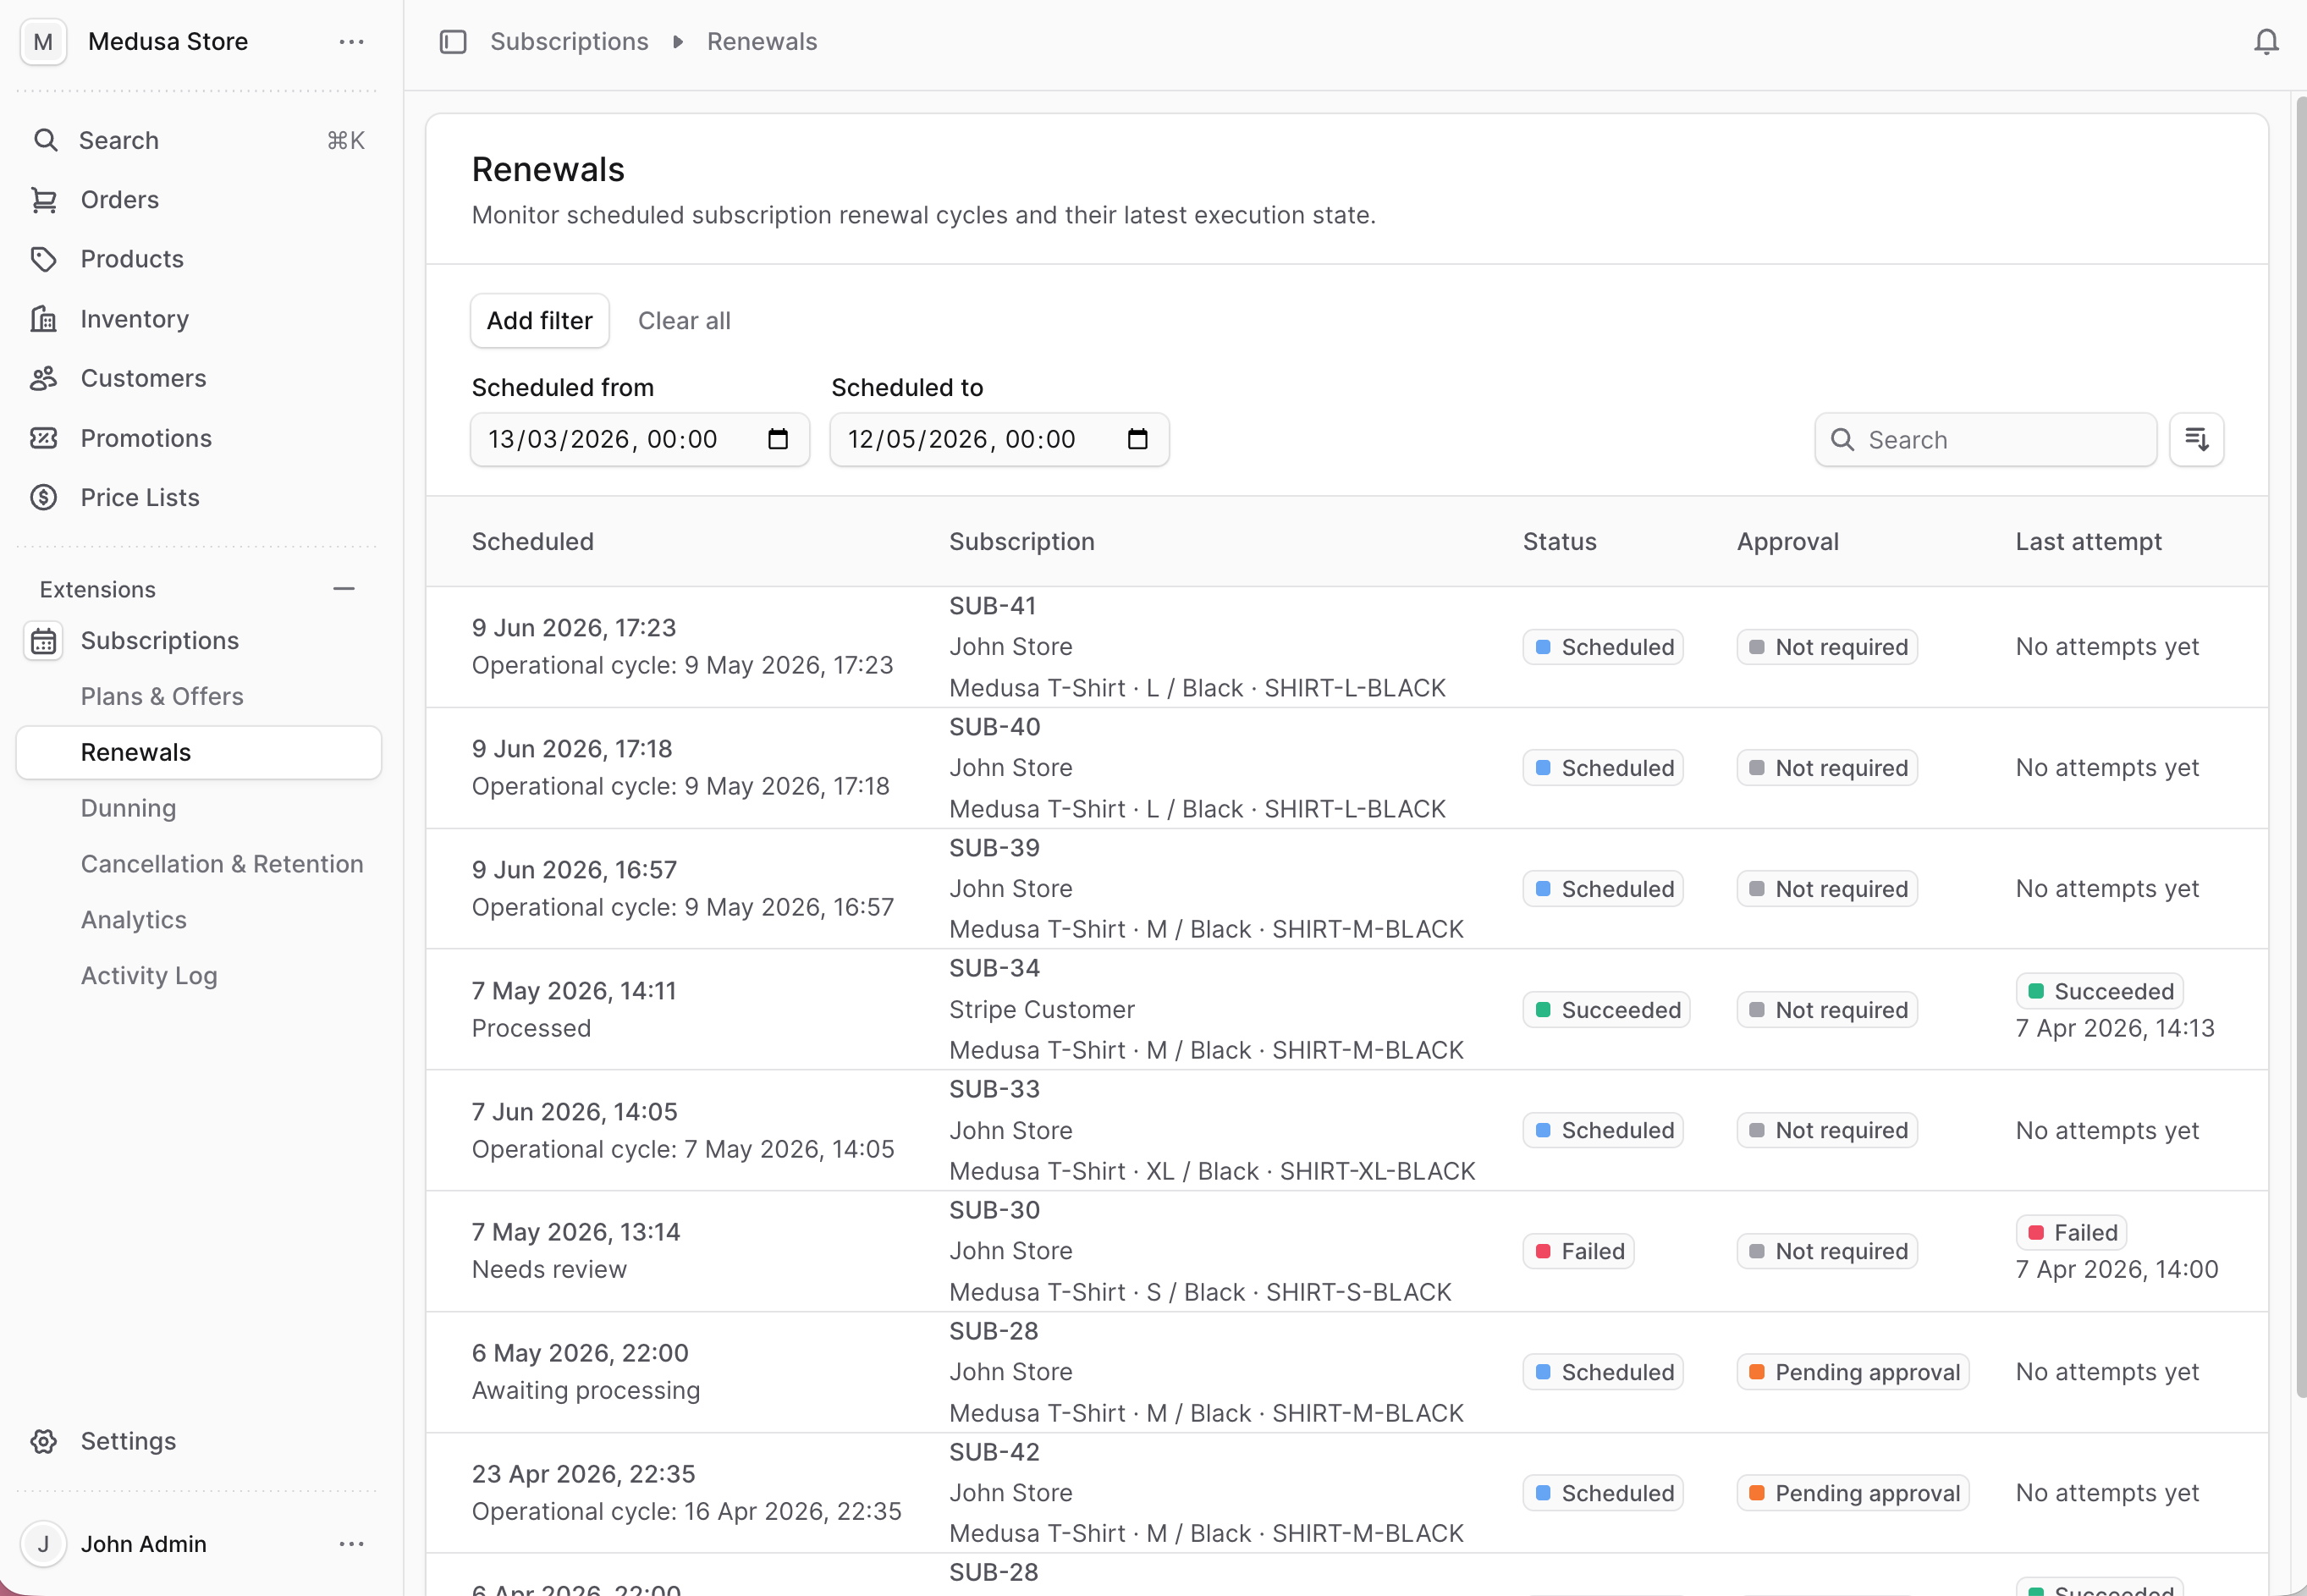Click Subscriptions breadcrumb link
The width and height of the screenshot is (2307, 1596).
click(x=569, y=42)
